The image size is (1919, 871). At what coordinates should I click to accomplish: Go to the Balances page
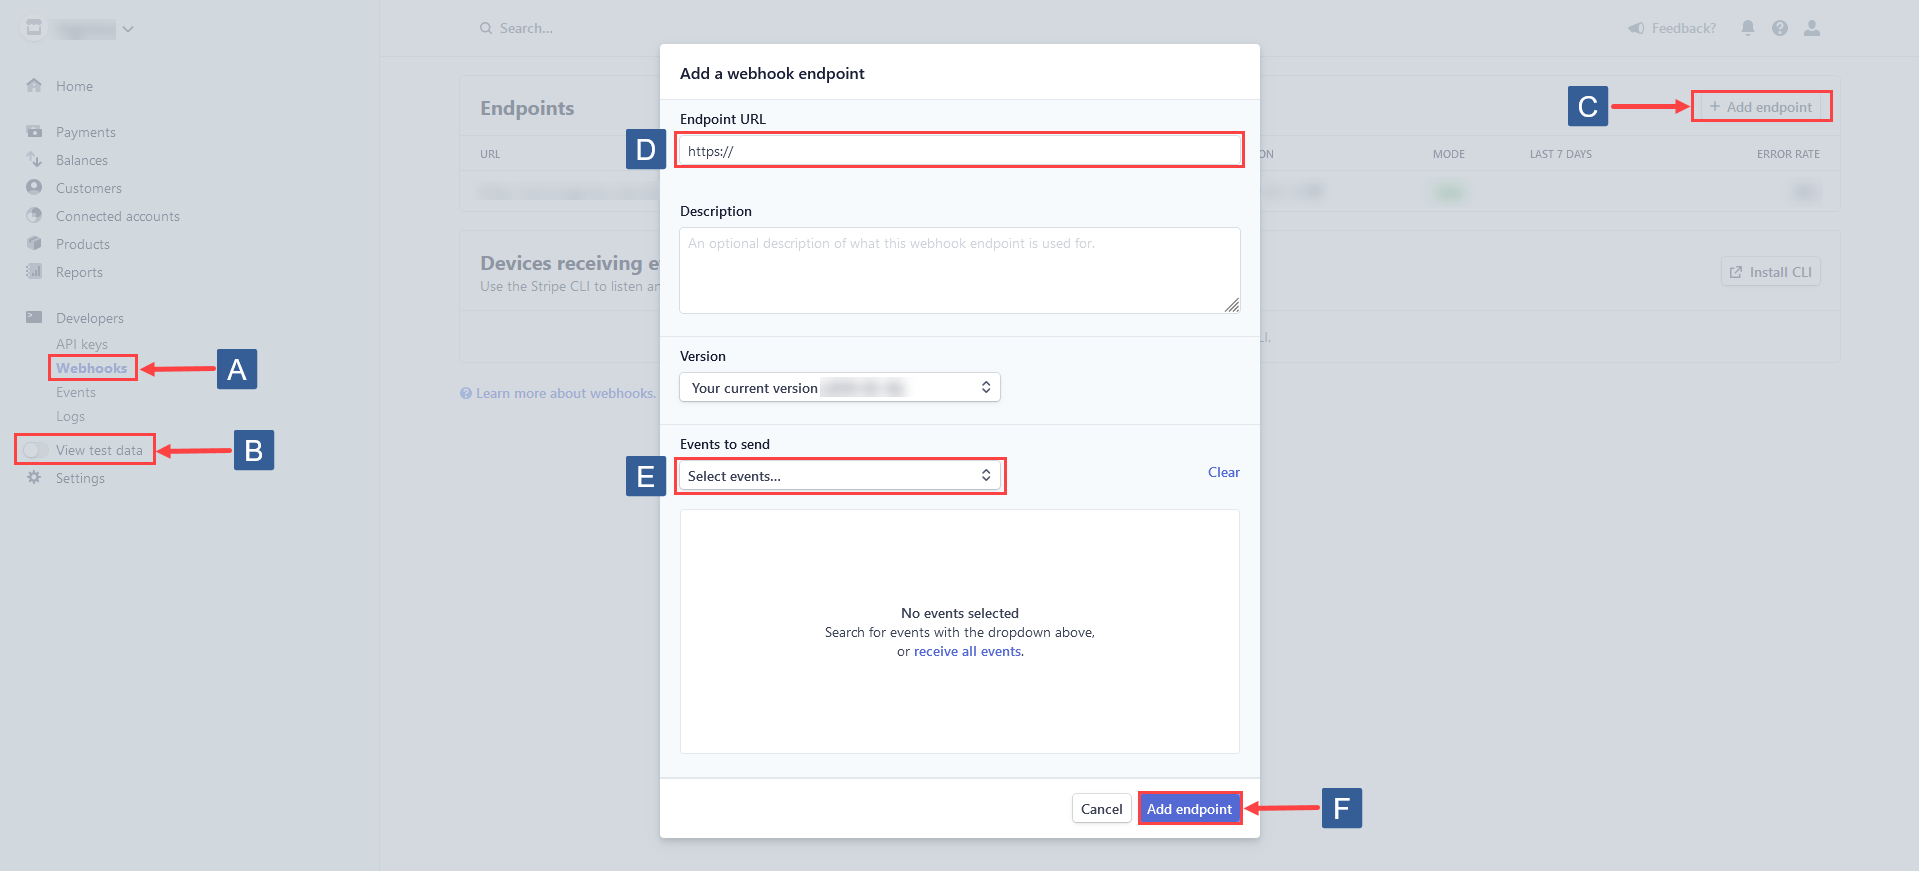82,160
